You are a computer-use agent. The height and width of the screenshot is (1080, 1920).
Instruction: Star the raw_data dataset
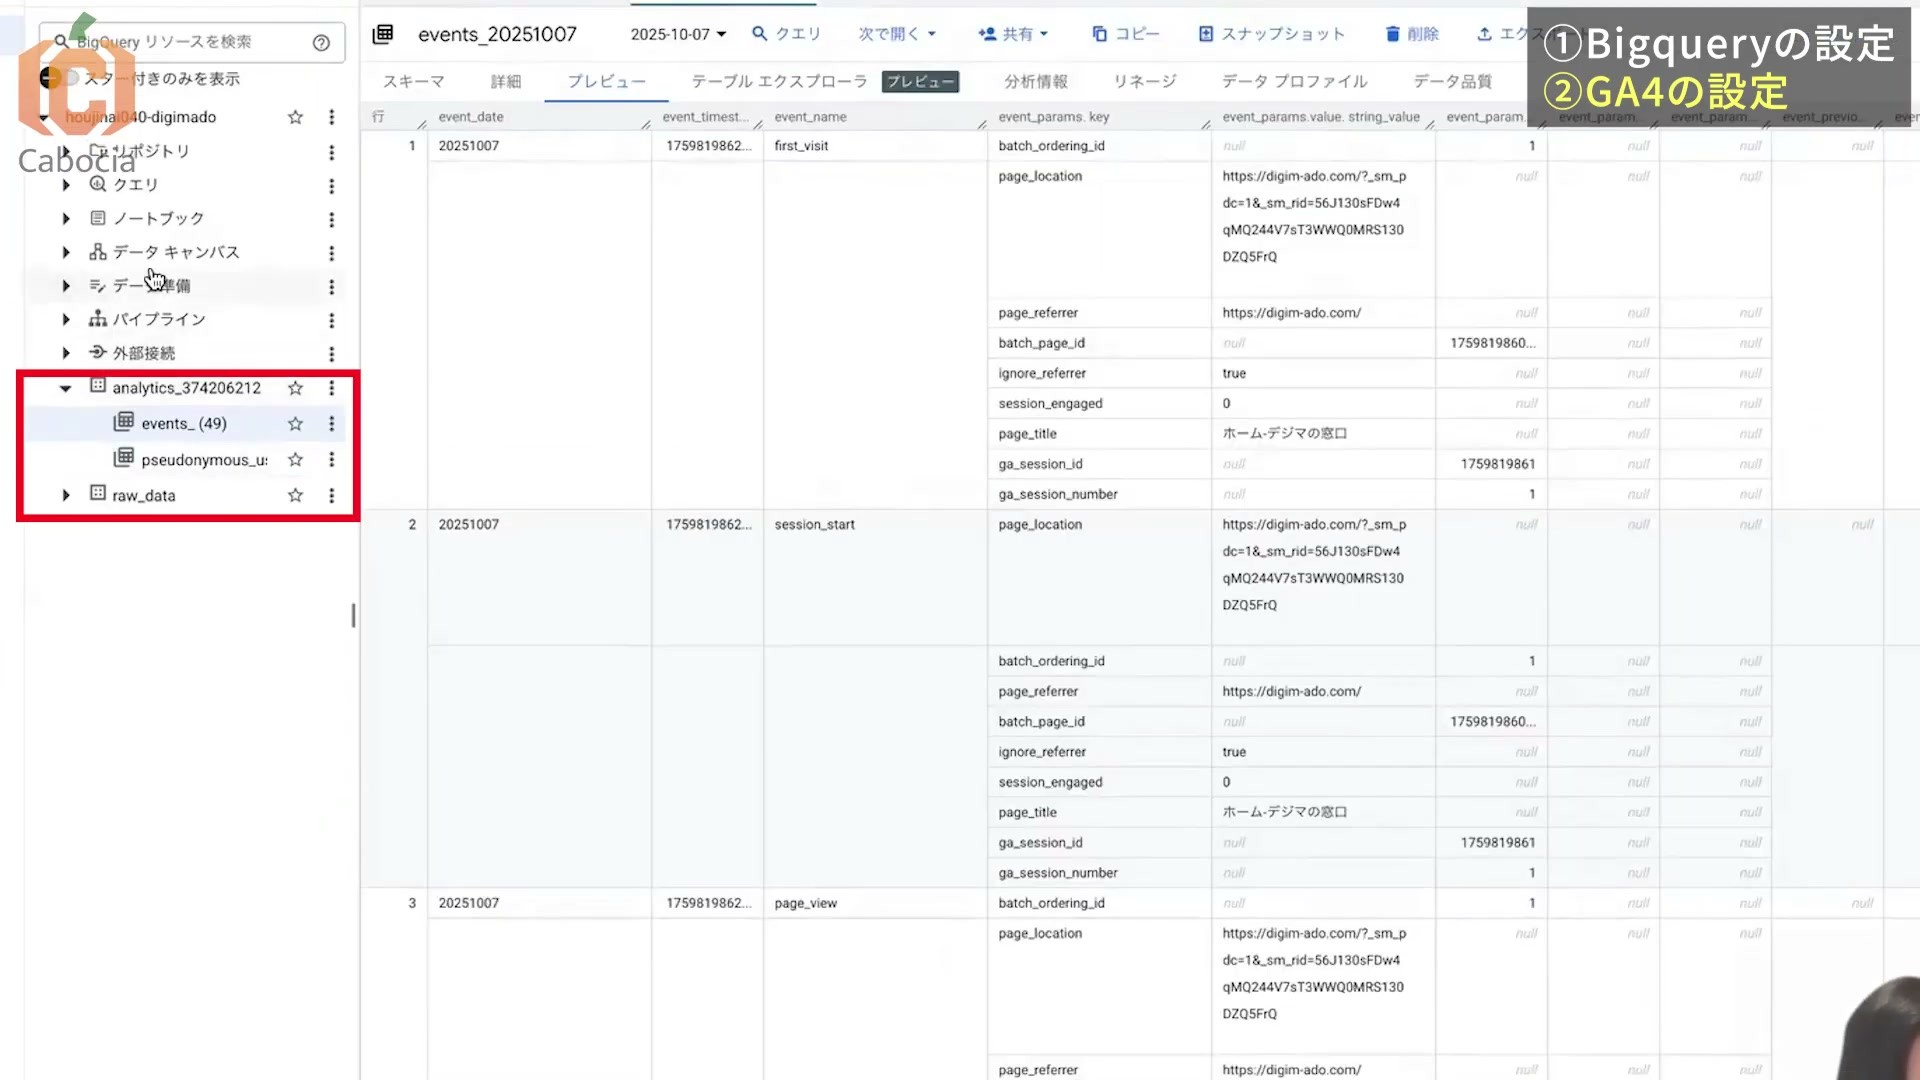click(295, 496)
